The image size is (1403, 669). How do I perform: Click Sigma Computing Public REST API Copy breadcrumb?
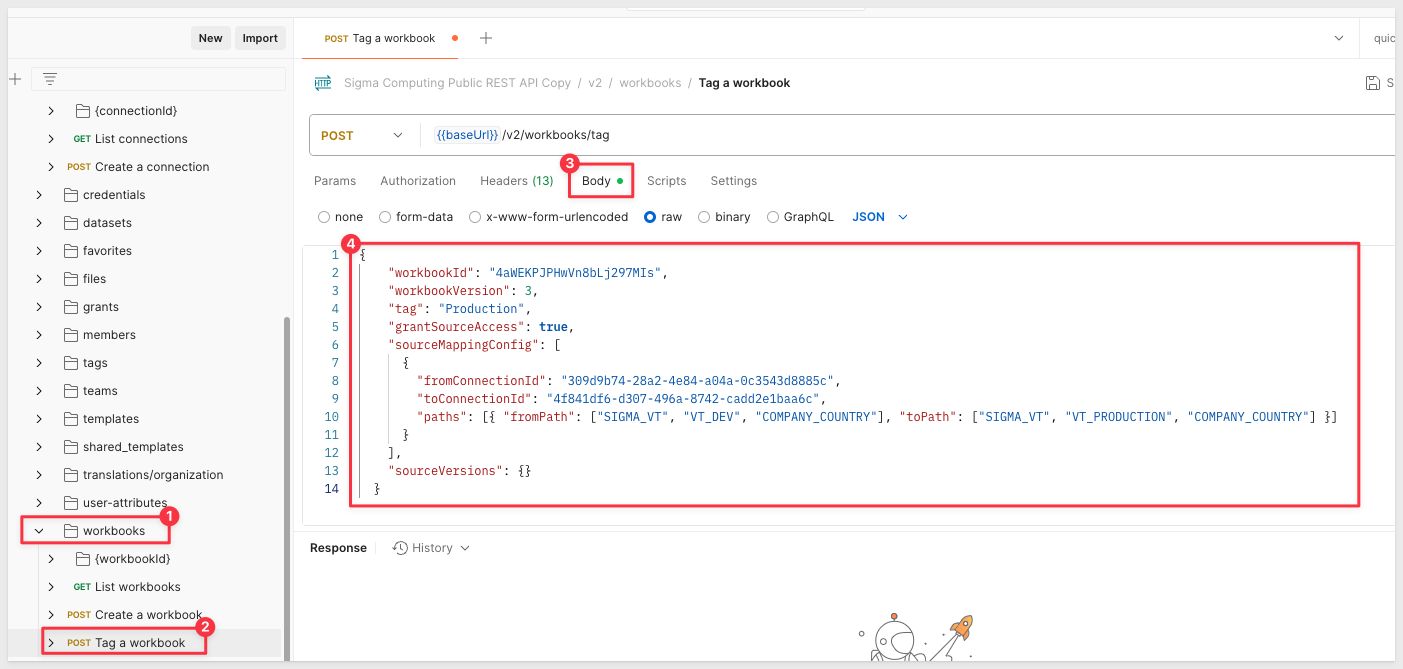(x=457, y=83)
